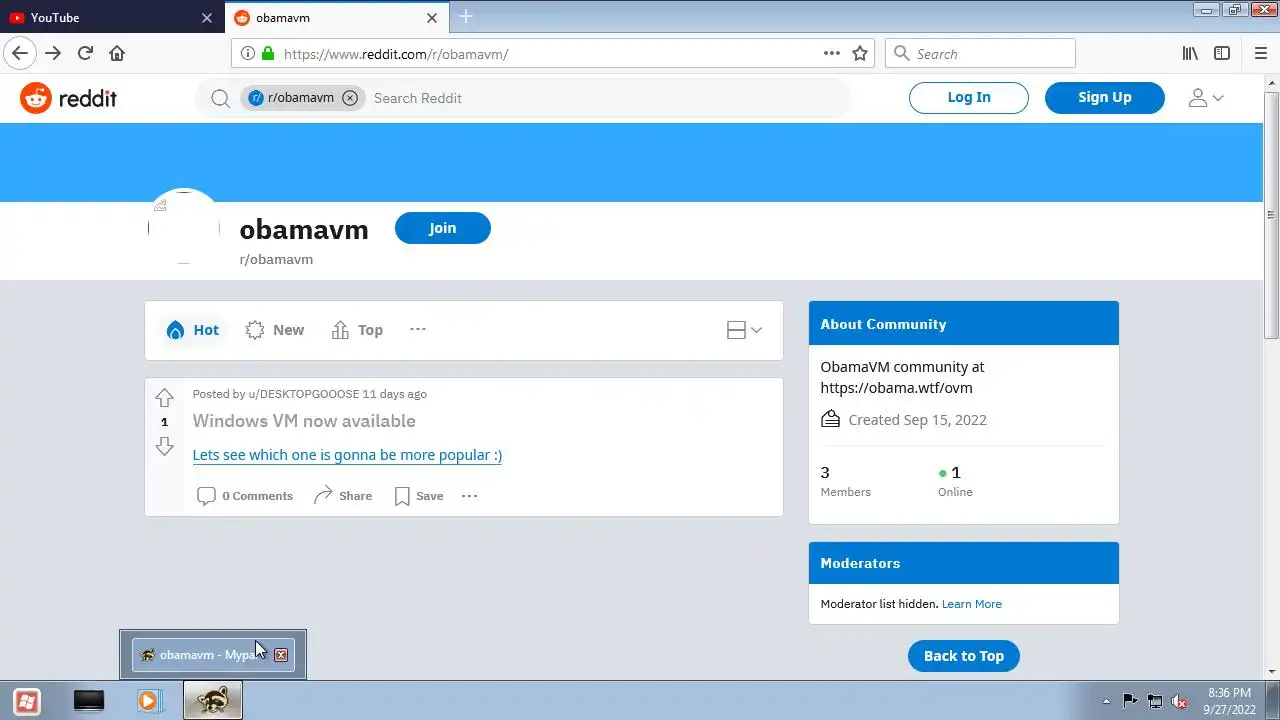View the green padlock connection details
Screen dimensions: 1280x720
(x=267, y=54)
